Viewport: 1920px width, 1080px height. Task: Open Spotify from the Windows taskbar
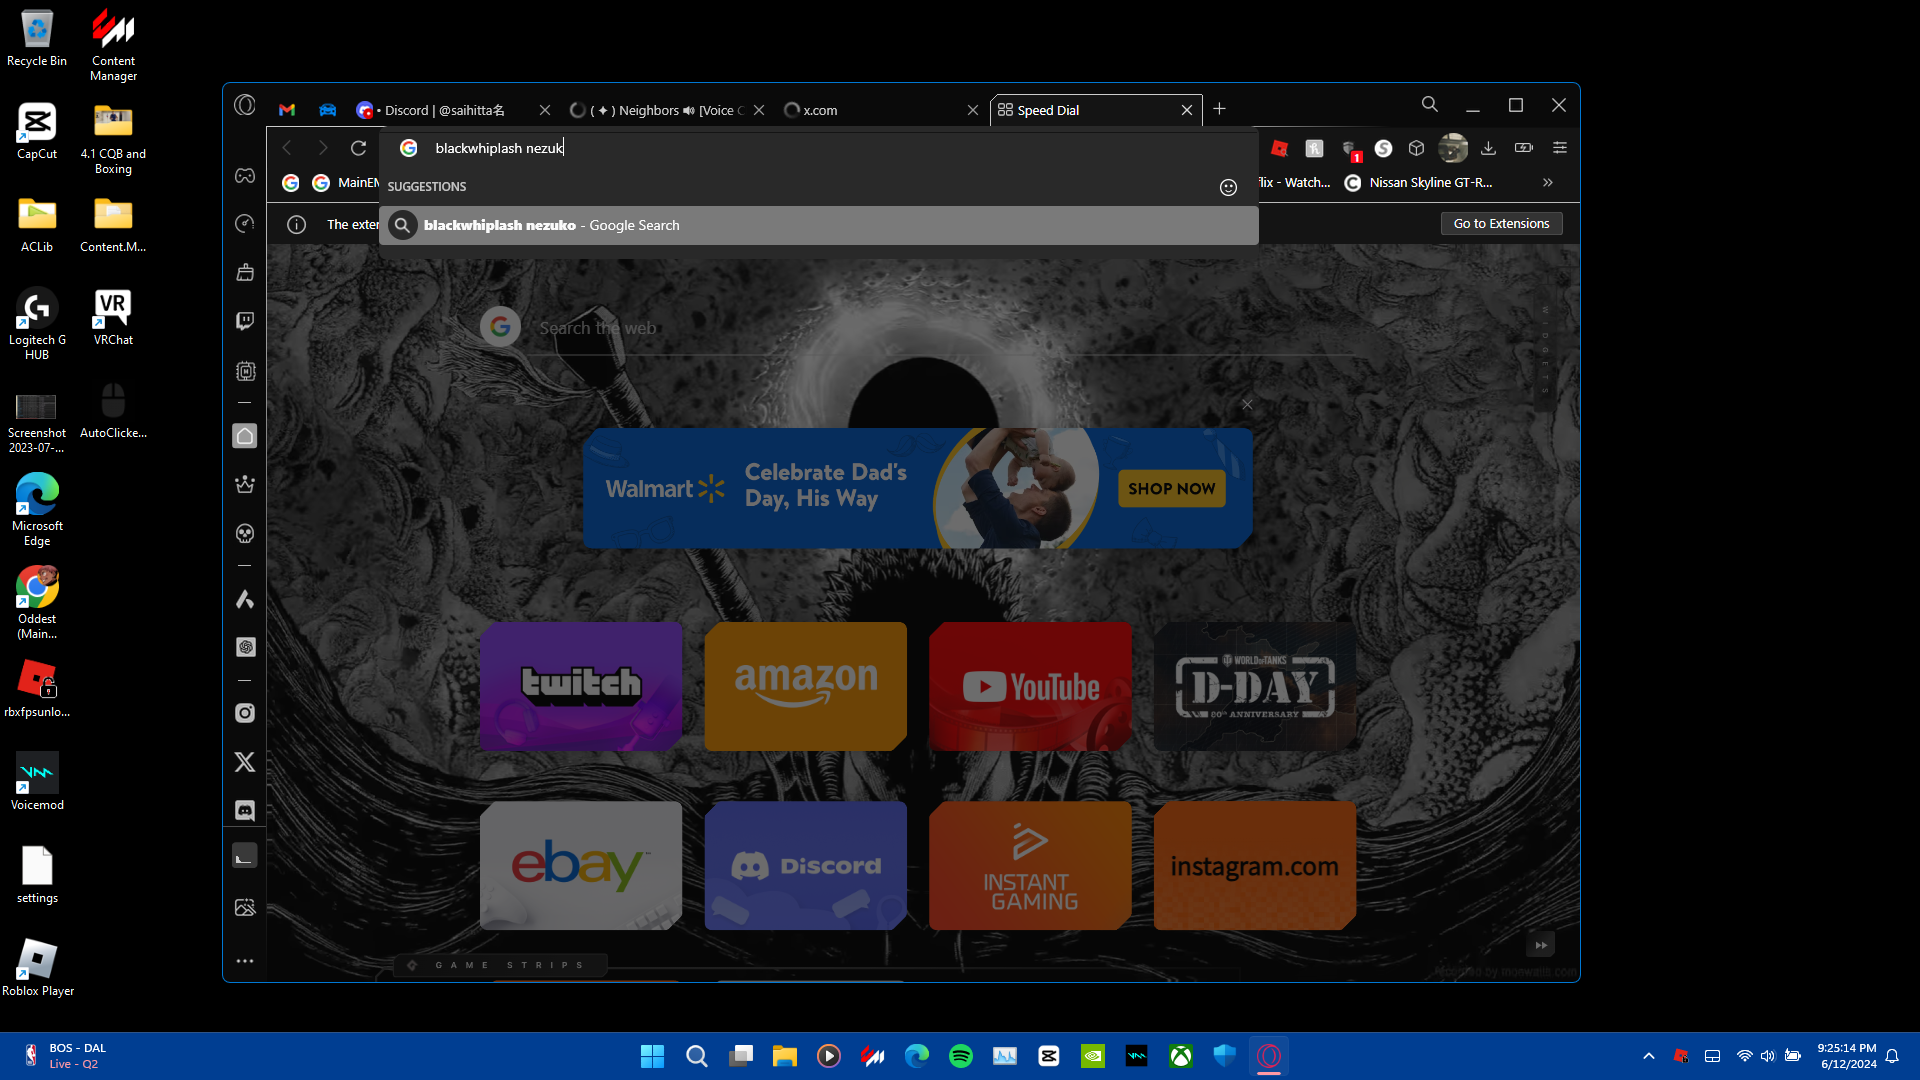point(960,1056)
